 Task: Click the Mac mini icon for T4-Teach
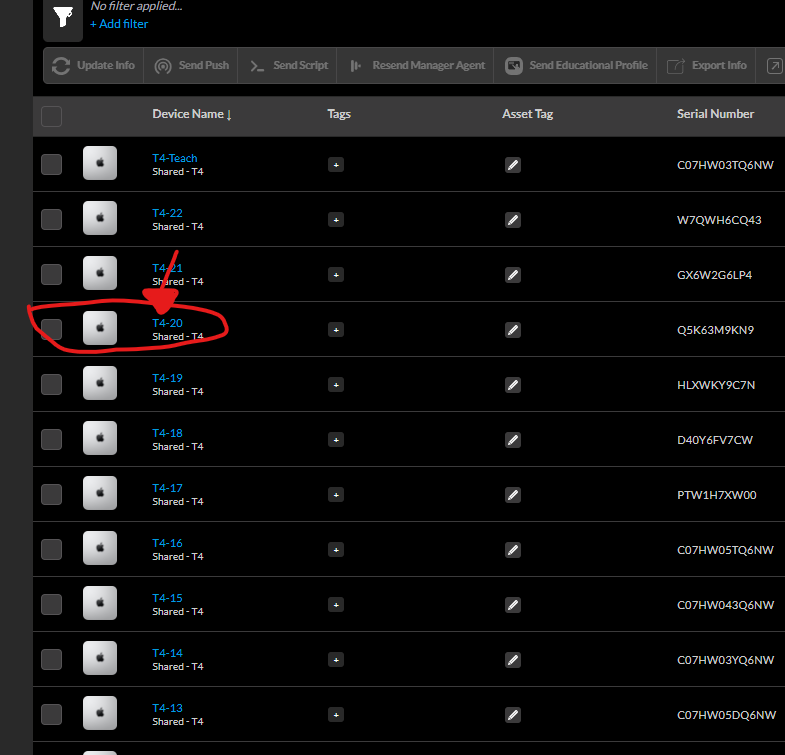pos(100,163)
